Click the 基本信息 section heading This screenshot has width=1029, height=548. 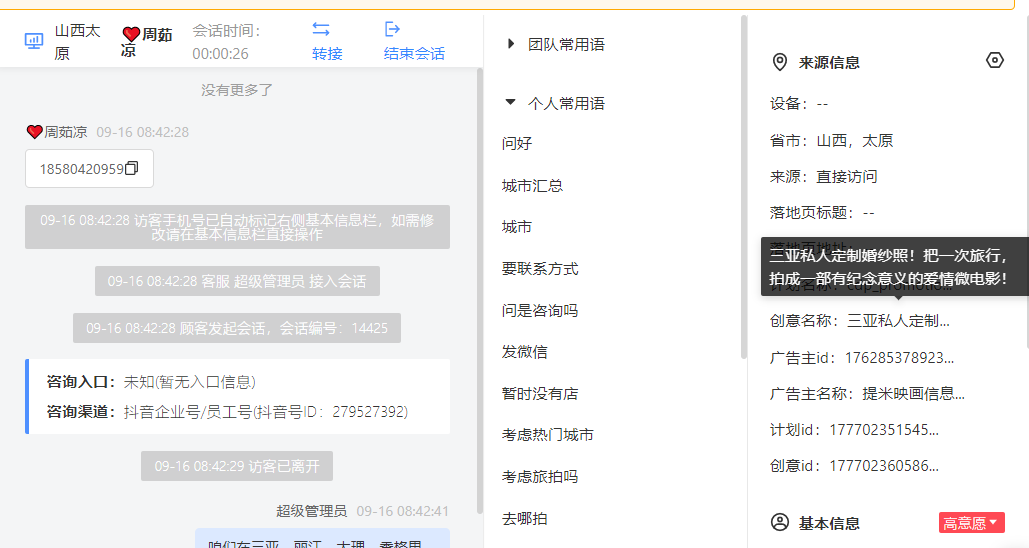point(829,524)
